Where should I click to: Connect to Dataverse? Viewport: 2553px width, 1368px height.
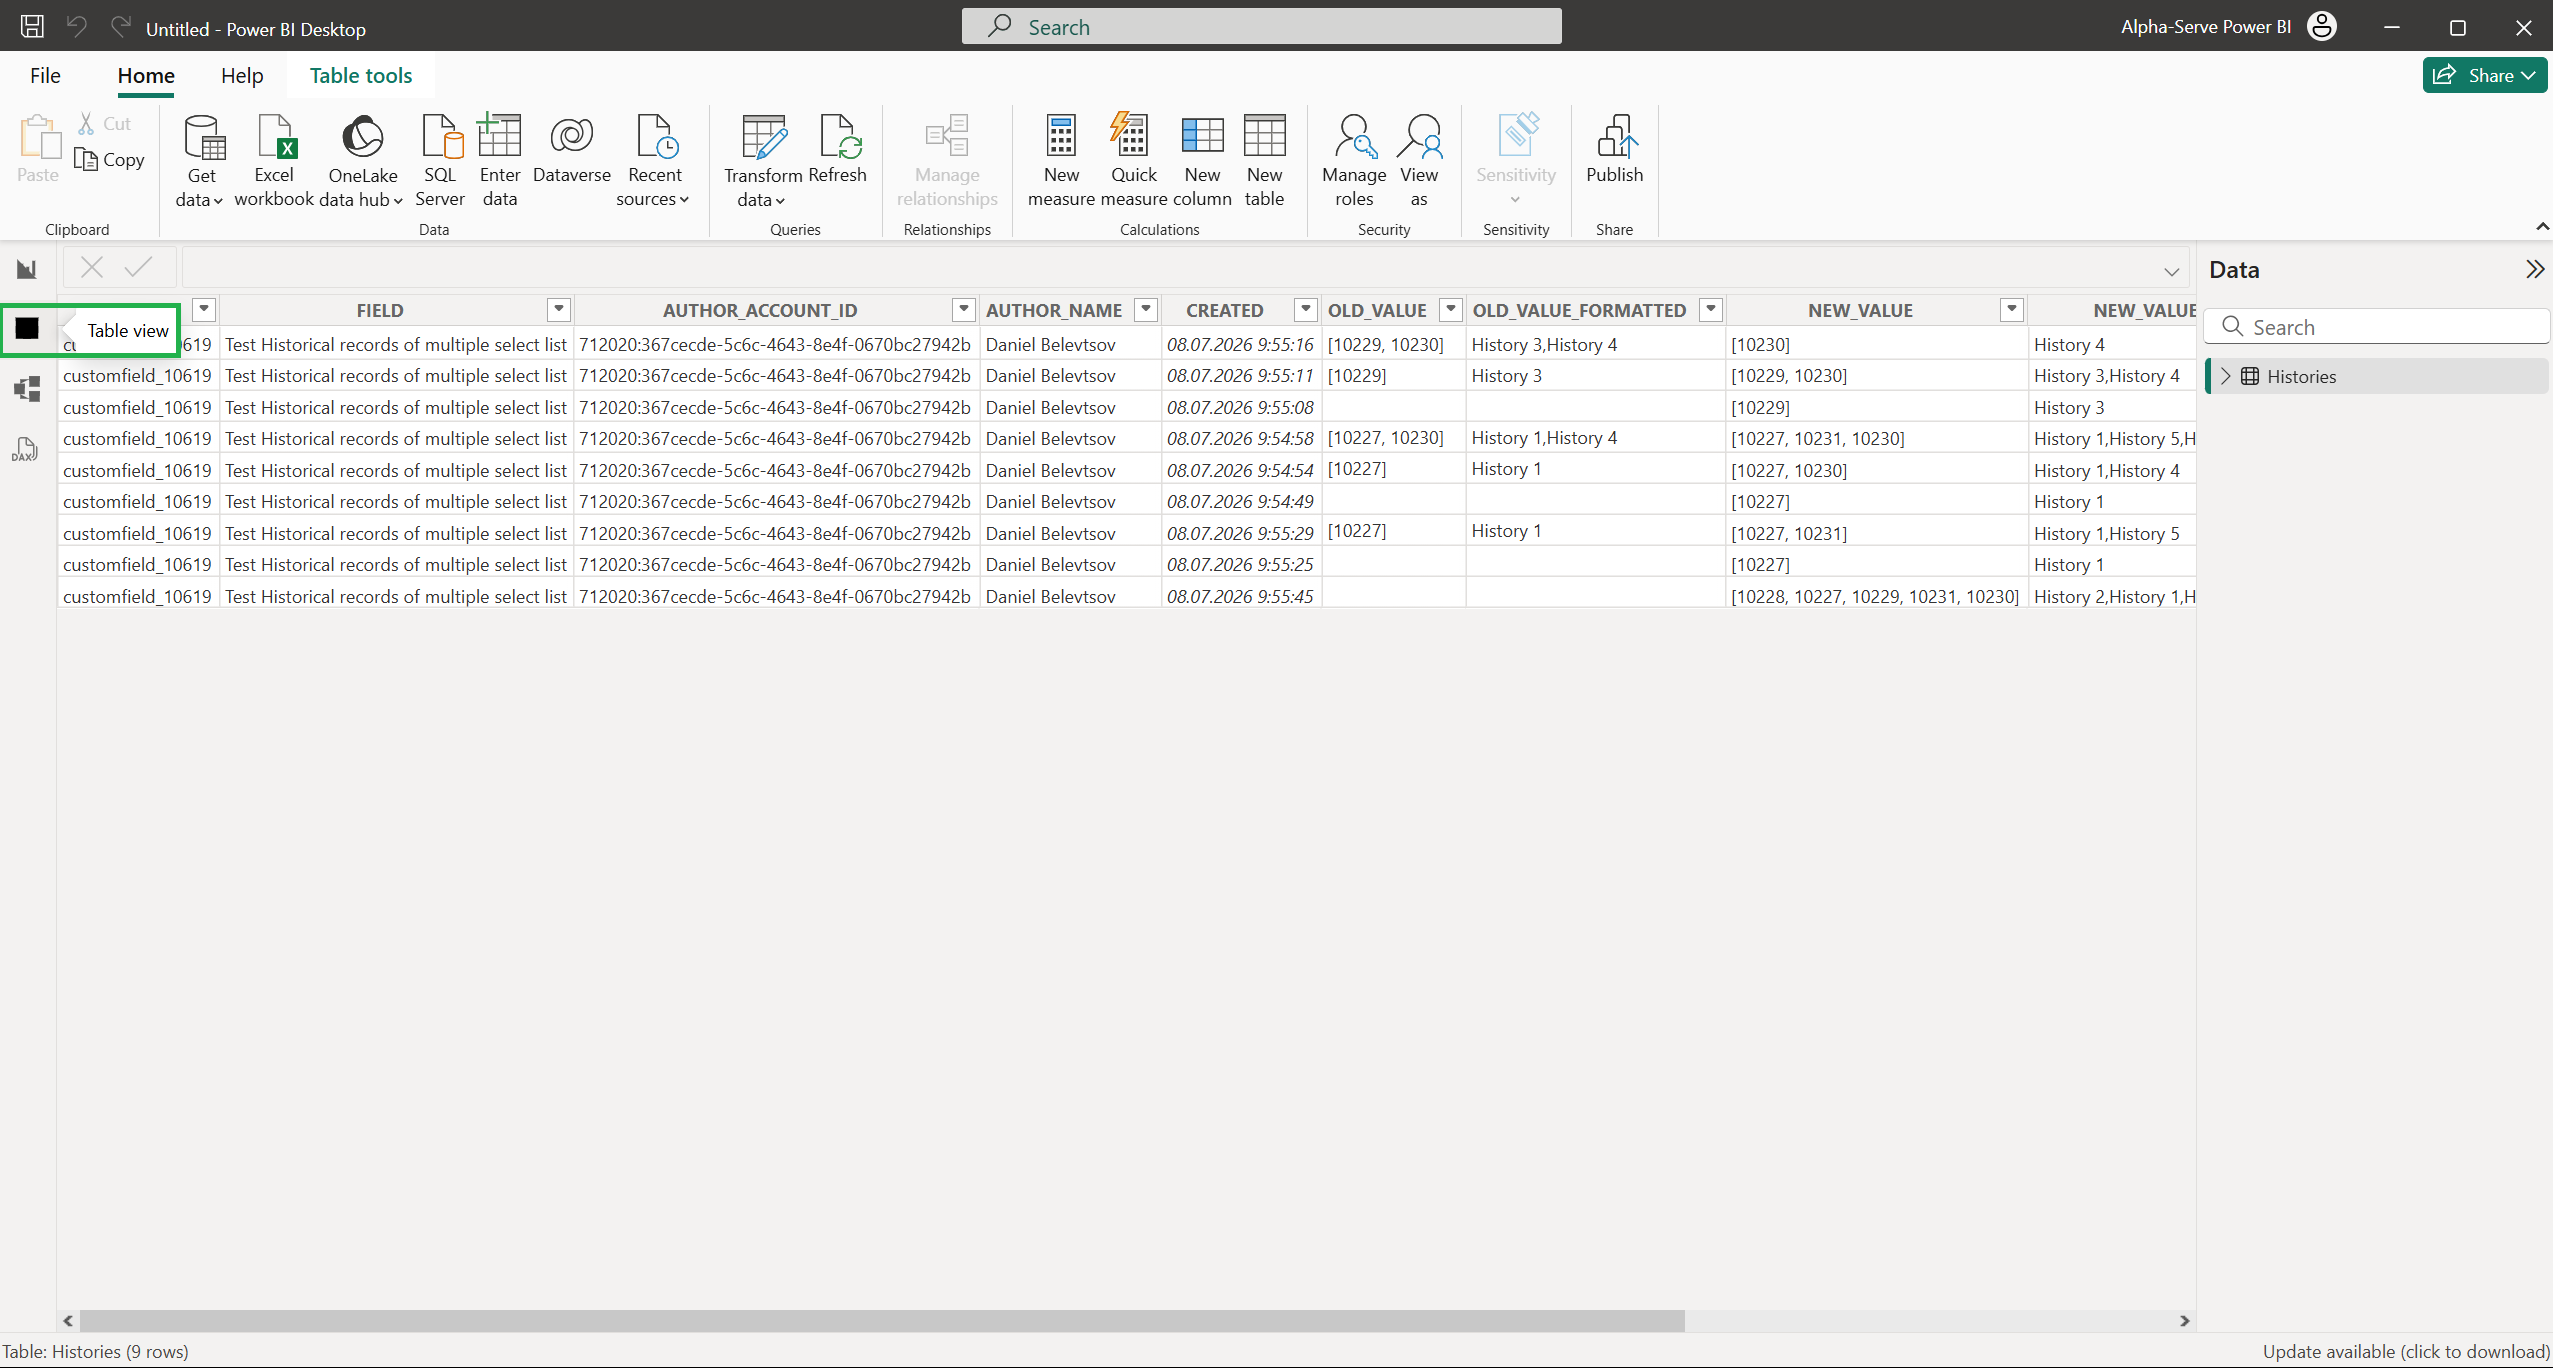[x=572, y=150]
